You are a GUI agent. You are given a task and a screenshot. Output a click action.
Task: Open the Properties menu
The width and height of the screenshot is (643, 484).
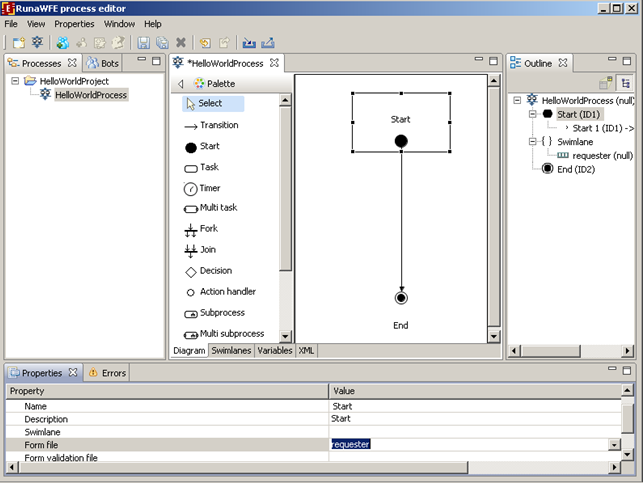[x=74, y=23]
